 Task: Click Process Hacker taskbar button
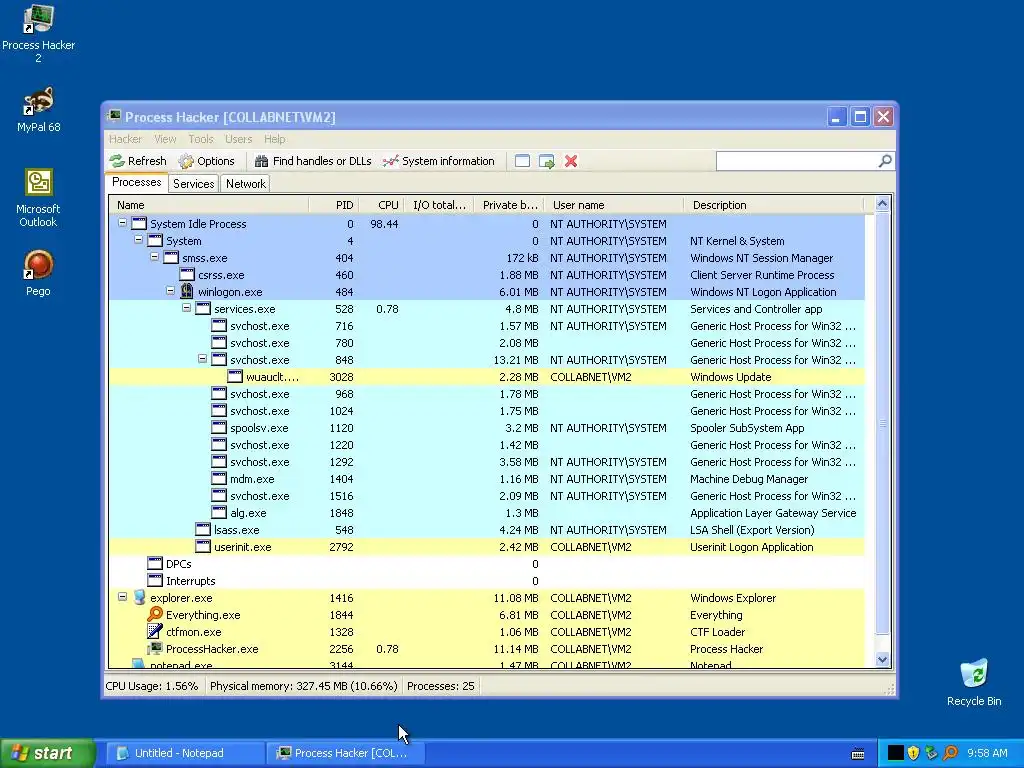pos(345,753)
